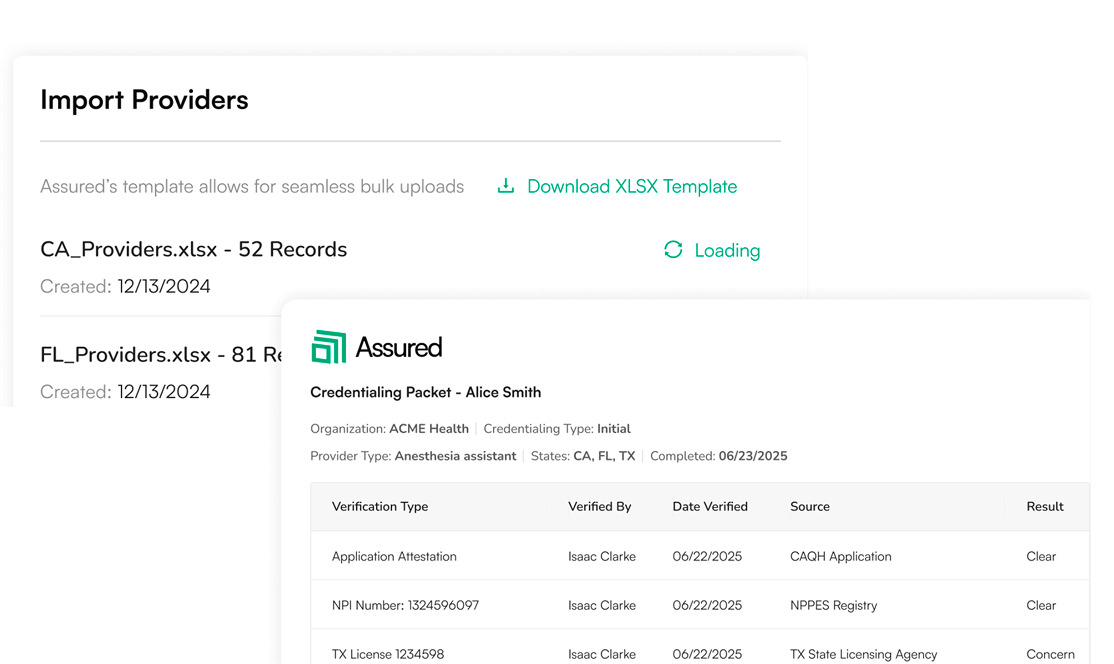1114x664 pixels.
Task: Click the seamless bulk uploads description text
Action: tap(252, 187)
